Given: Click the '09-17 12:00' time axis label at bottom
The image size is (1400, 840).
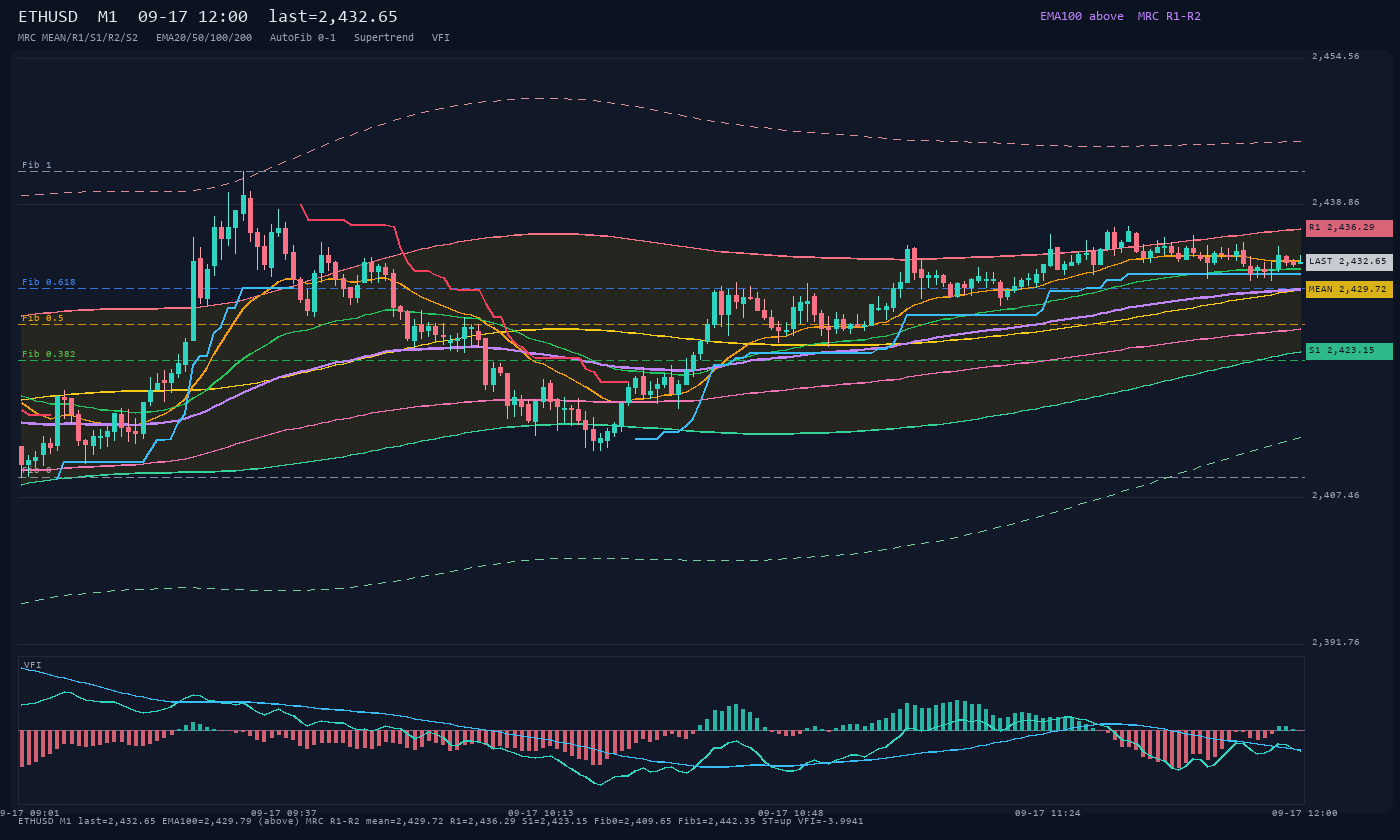Looking at the screenshot, I should point(1304,813).
